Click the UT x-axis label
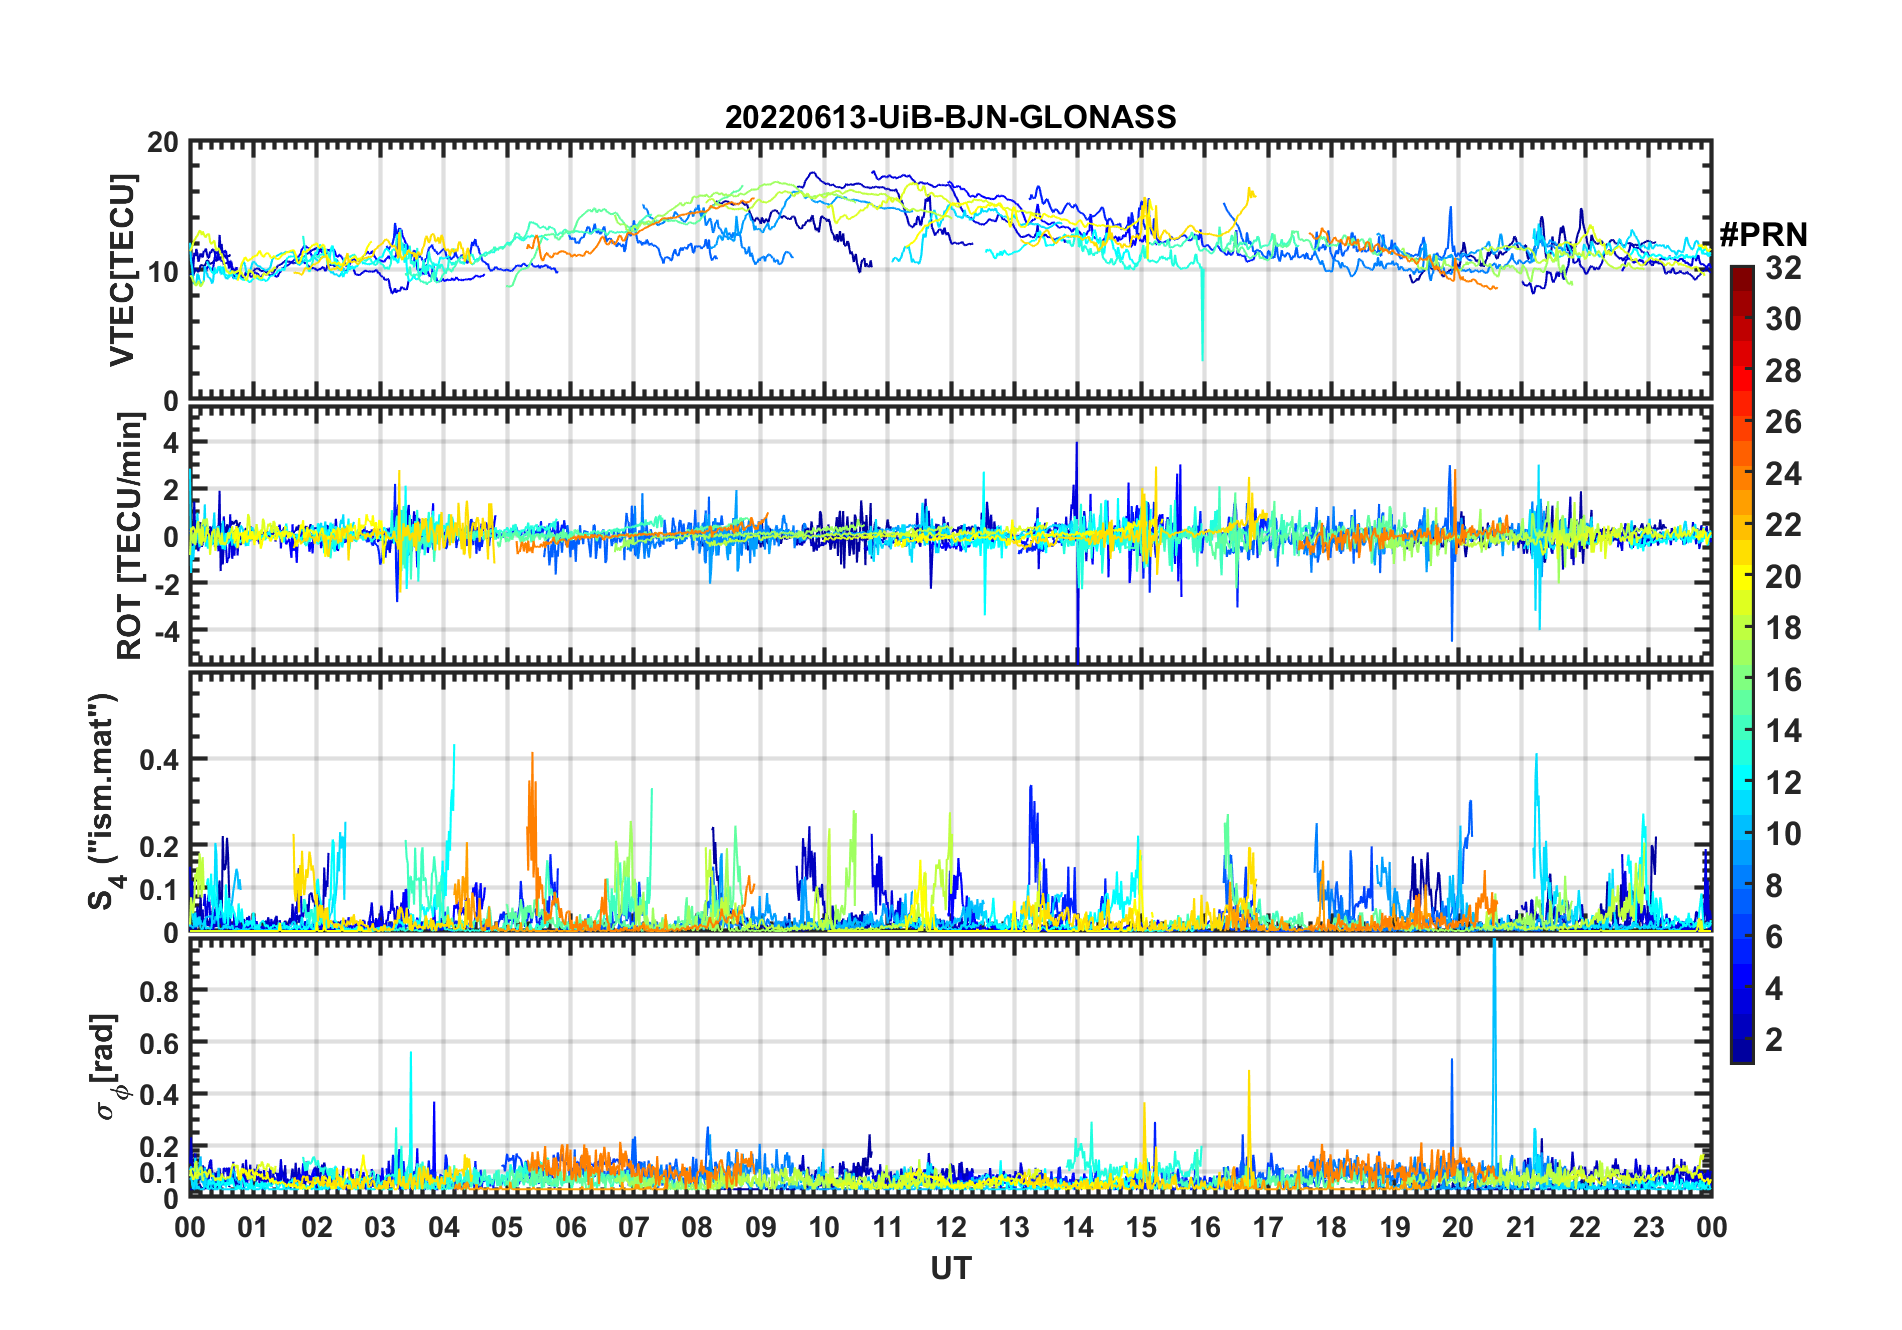 (x=950, y=1269)
